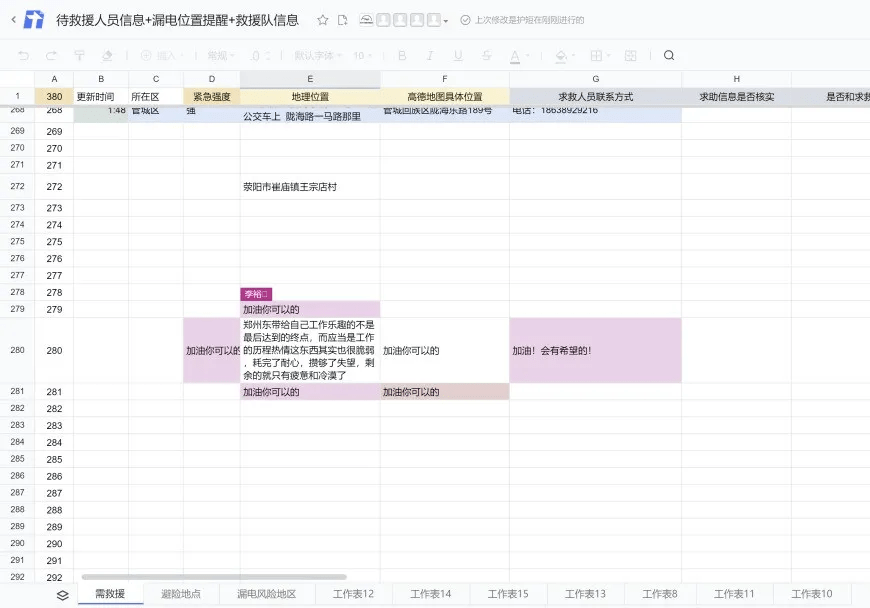Open the fill color dropdown arrow
Screen dimensions: 870x608
click(573, 55)
